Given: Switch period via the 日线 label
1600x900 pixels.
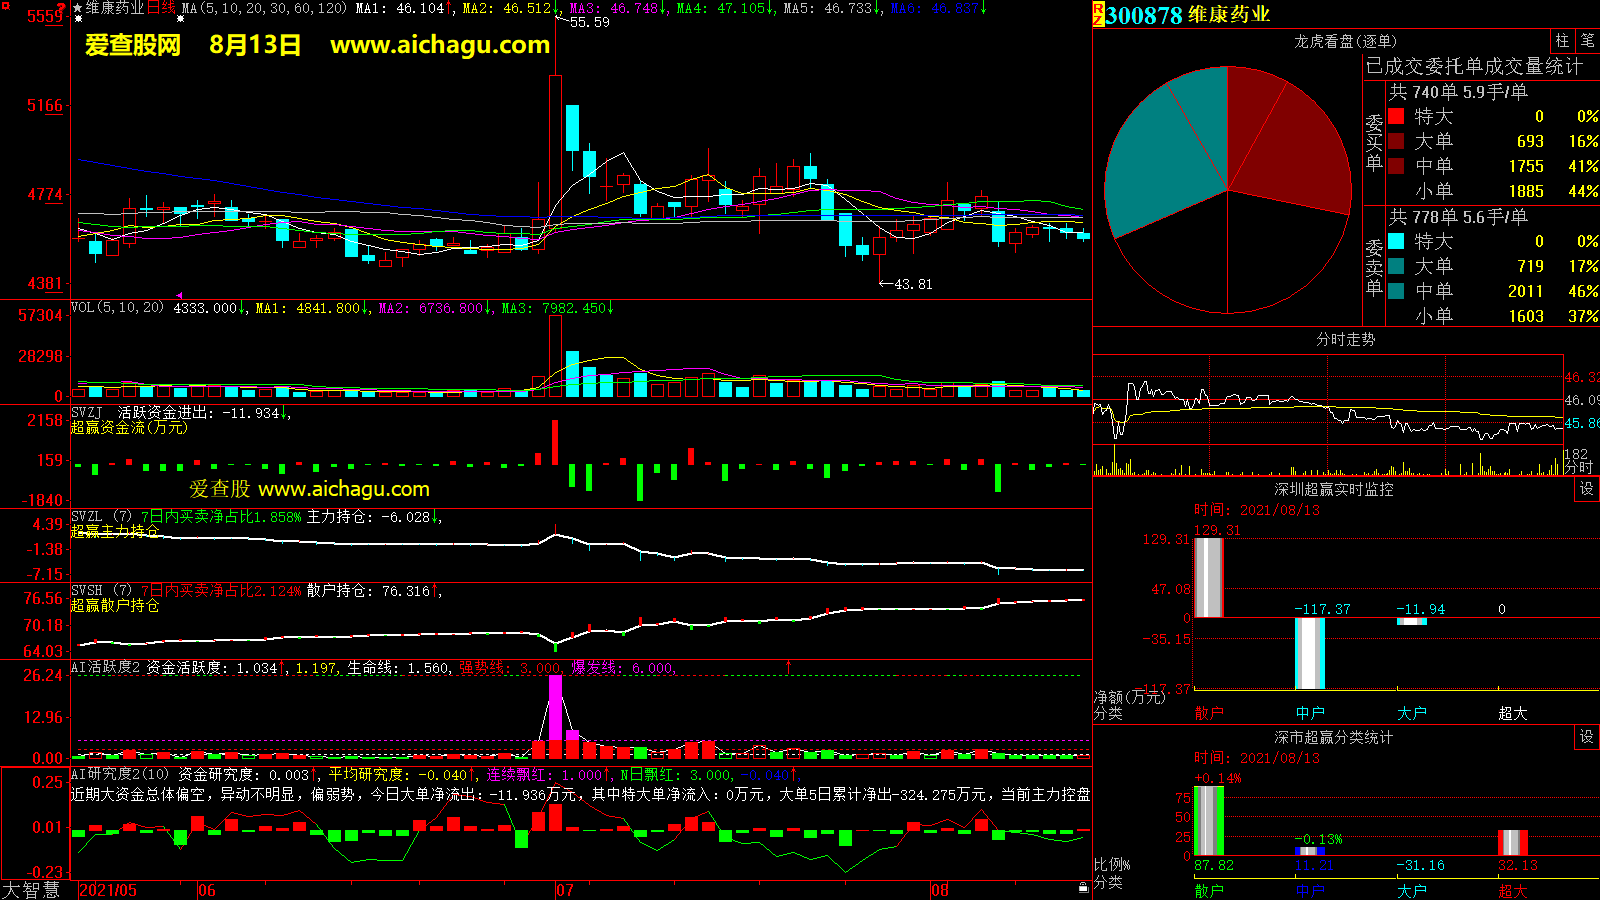Looking at the screenshot, I should coord(161,8).
